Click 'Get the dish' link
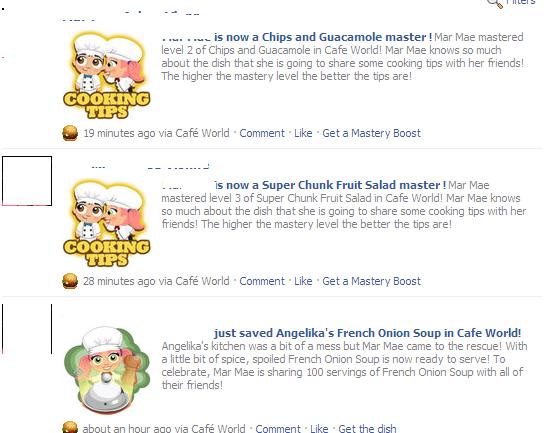 coord(367,428)
